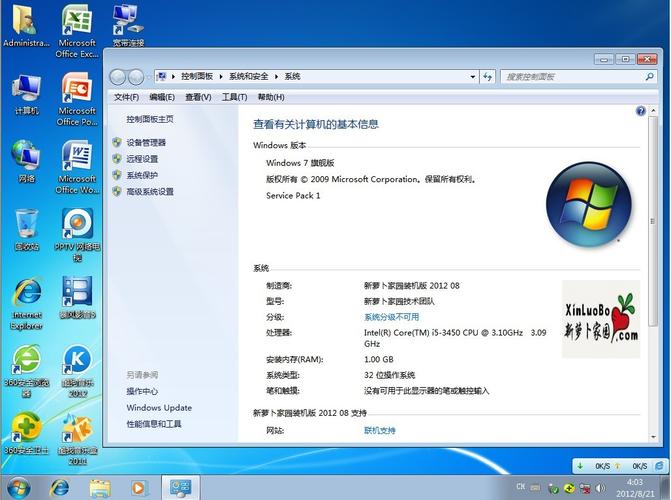Expand the address bar history dropdown

click(472, 77)
